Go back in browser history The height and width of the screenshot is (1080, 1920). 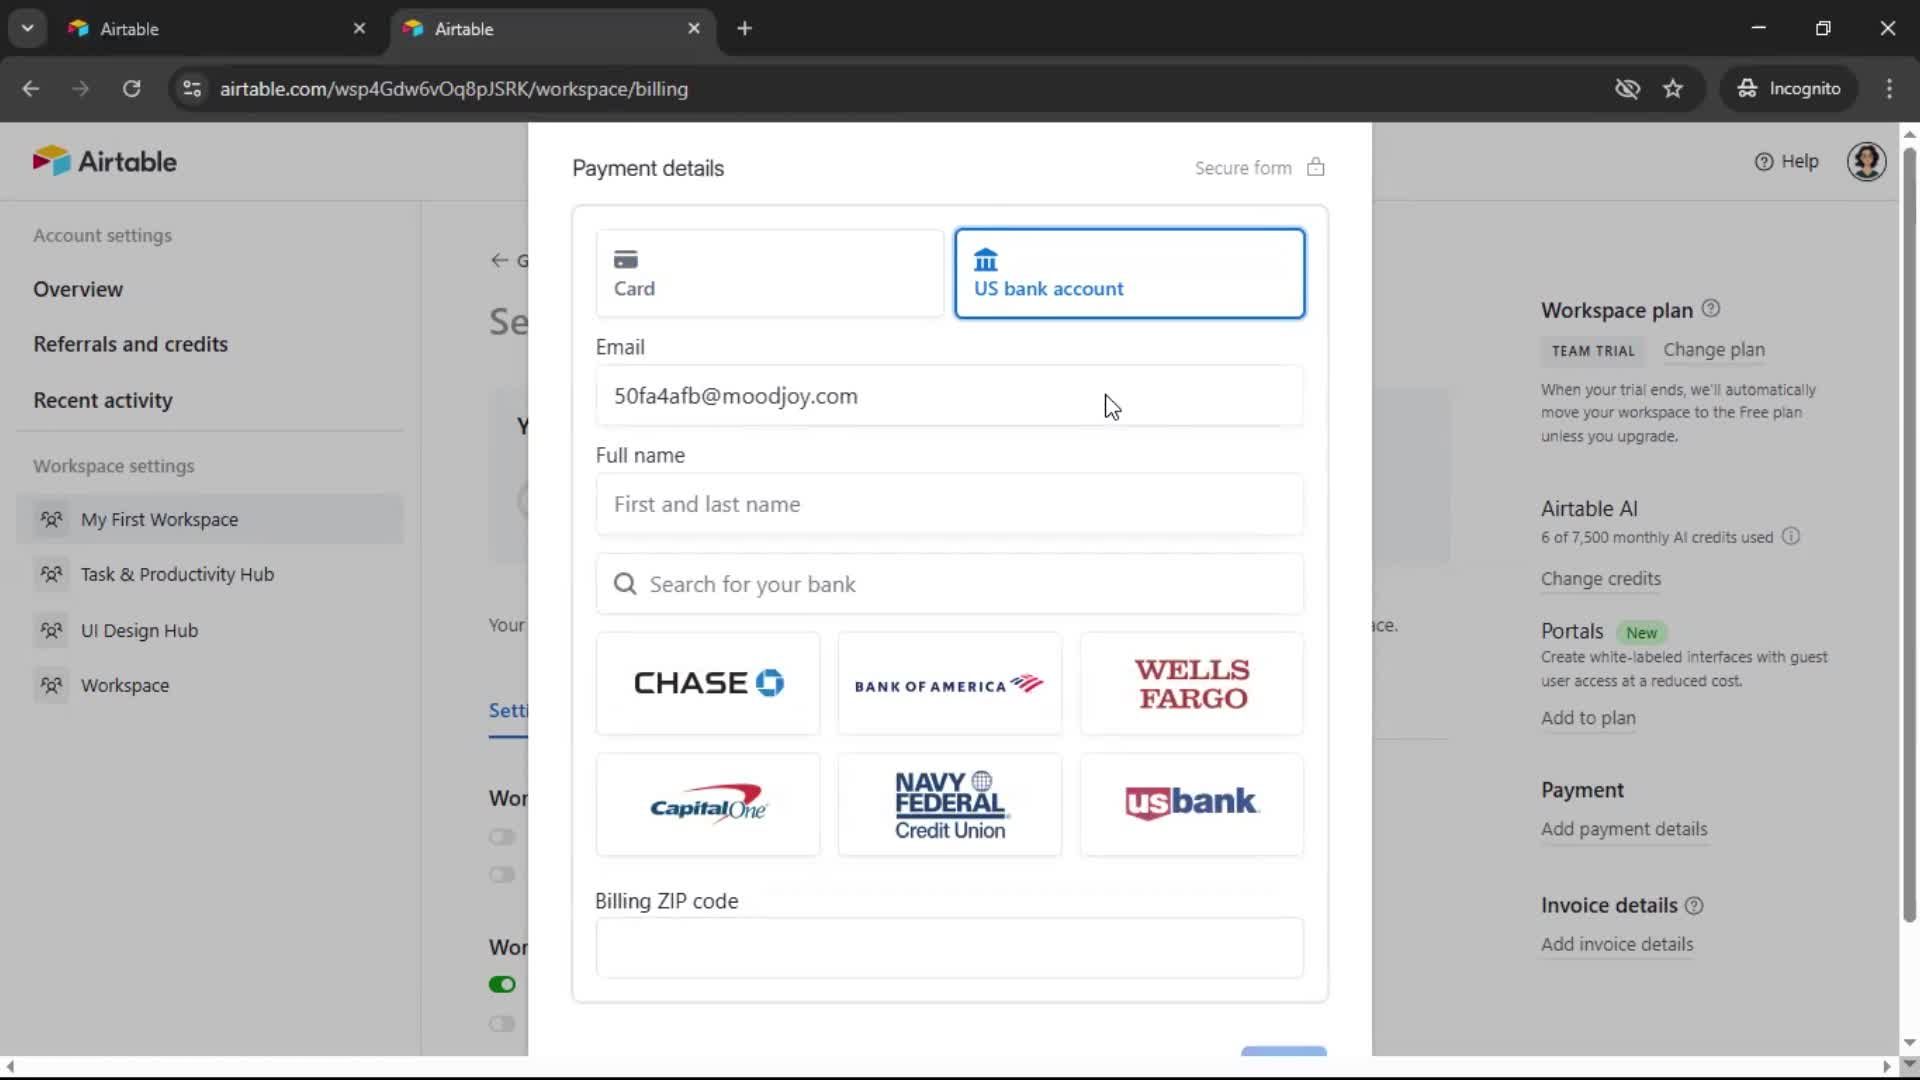(31, 88)
